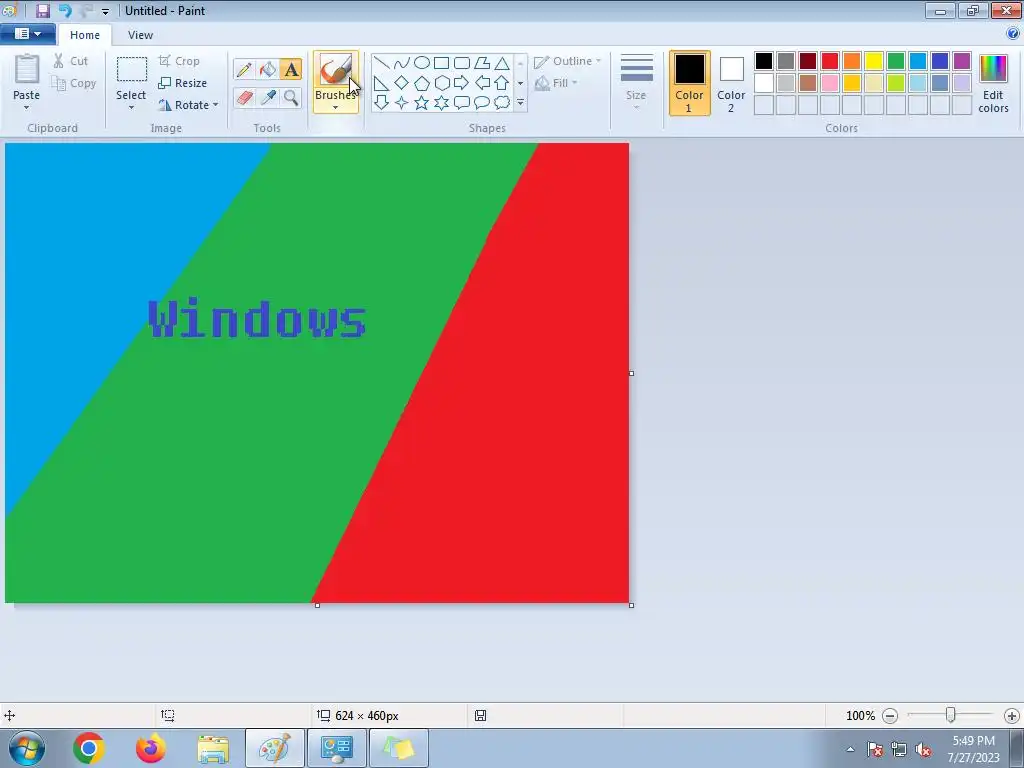Open the Rotate dropdown menu
This screenshot has height=768, width=1024.
[188, 105]
